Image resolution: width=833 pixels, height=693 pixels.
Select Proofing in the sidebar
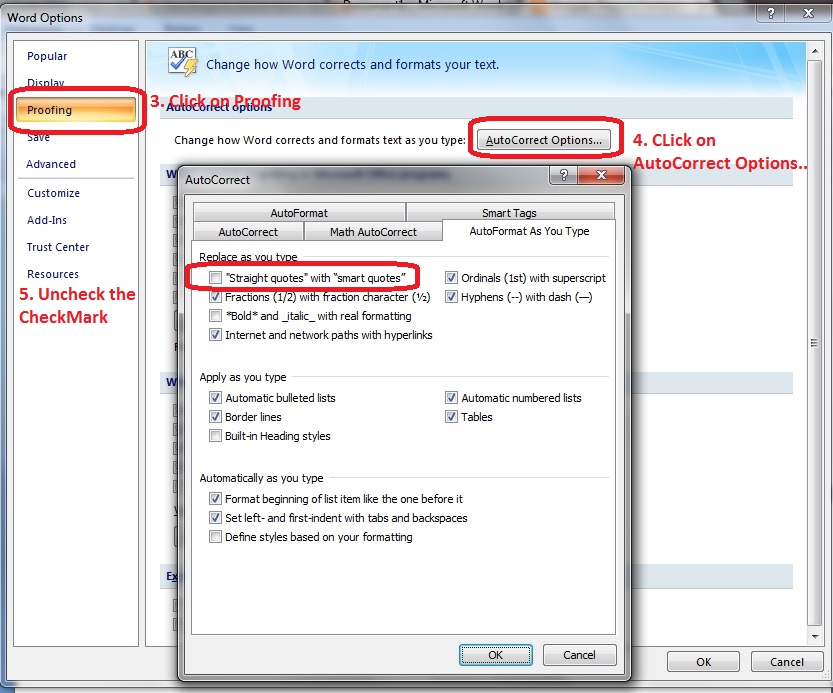tap(48, 111)
